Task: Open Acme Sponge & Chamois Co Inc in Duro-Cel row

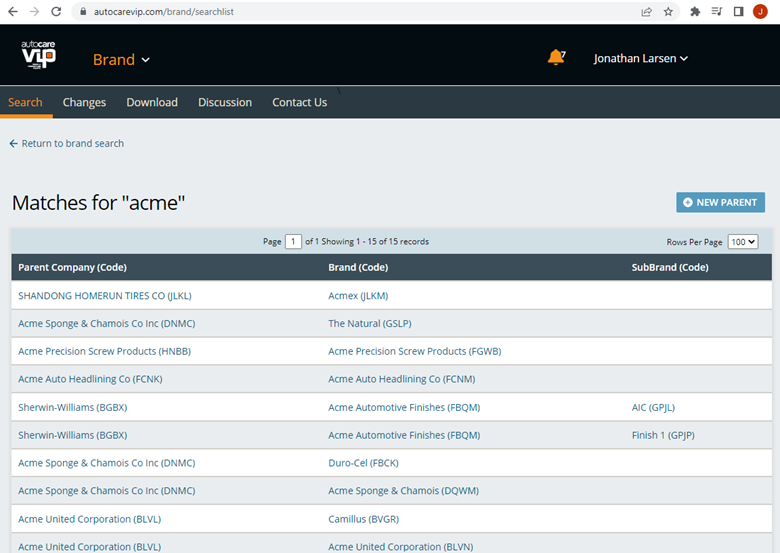Action: coord(106,463)
